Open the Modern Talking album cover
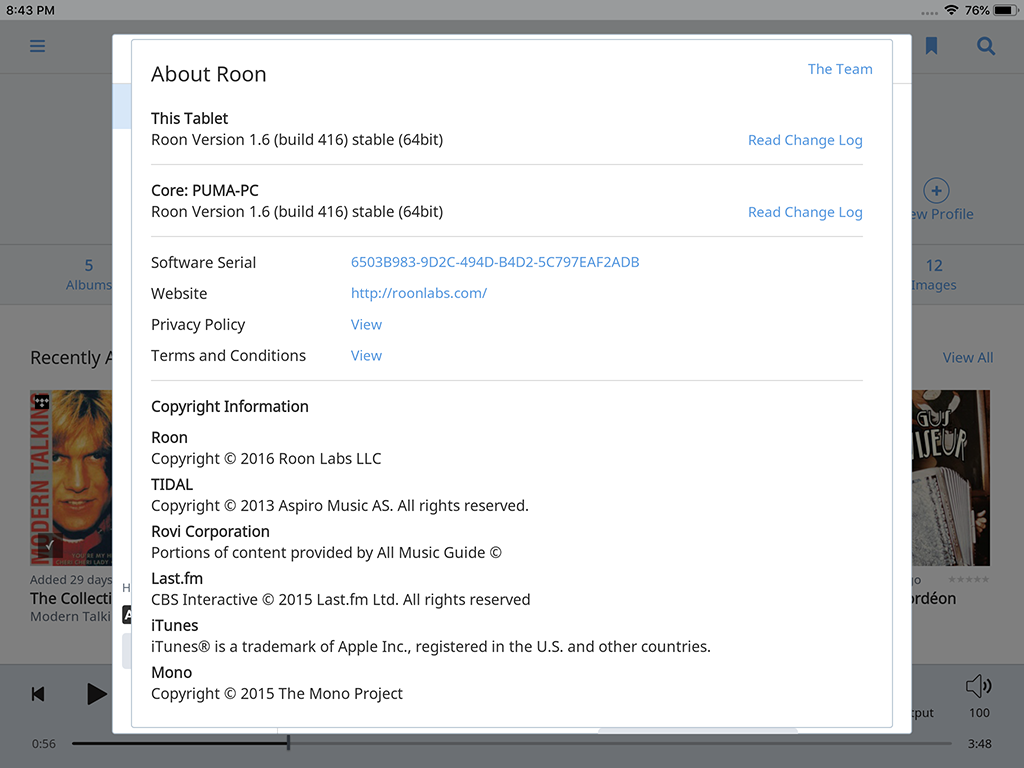The image size is (1024, 768). (x=71, y=478)
